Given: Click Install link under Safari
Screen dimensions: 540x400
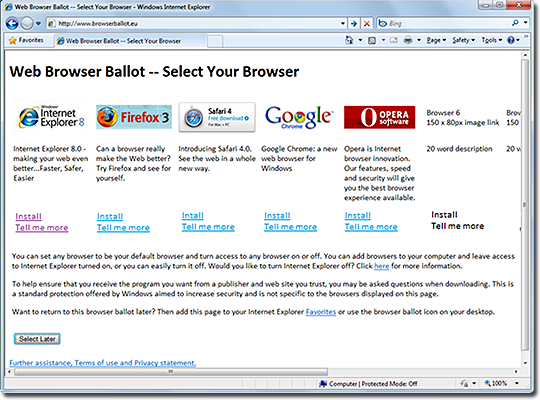Looking at the screenshot, I should [x=193, y=216].
